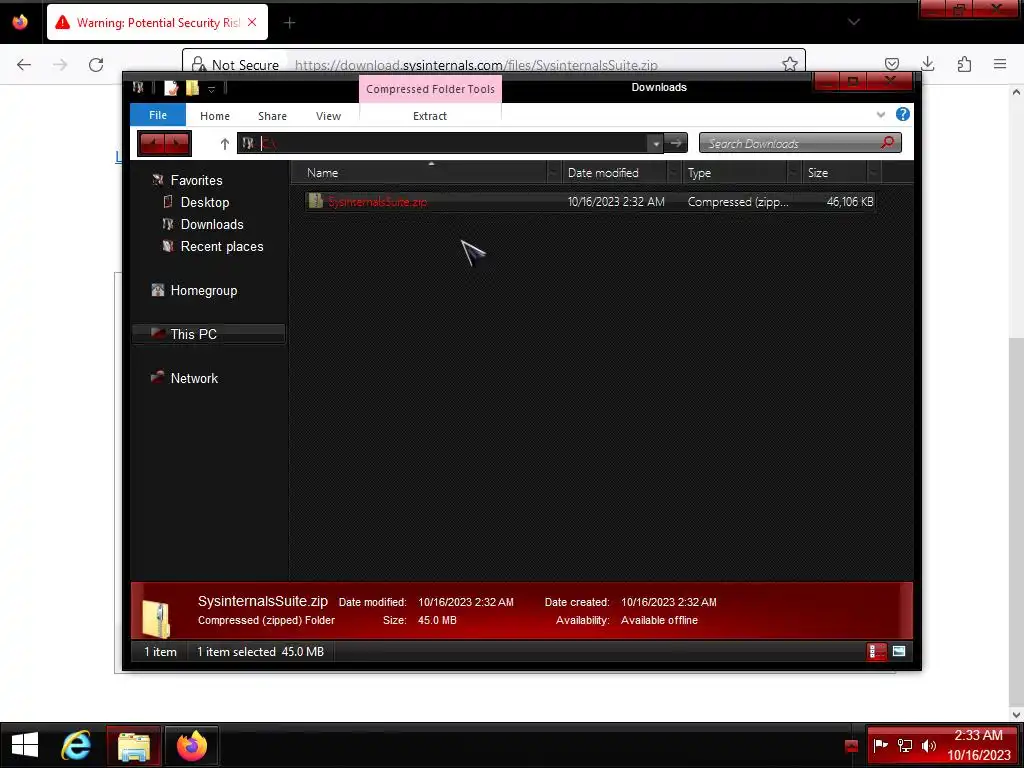This screenshot has height=768, width=1024.
Task: Click the Explorer window system menu icon
Action: click(x=138, y=88)
